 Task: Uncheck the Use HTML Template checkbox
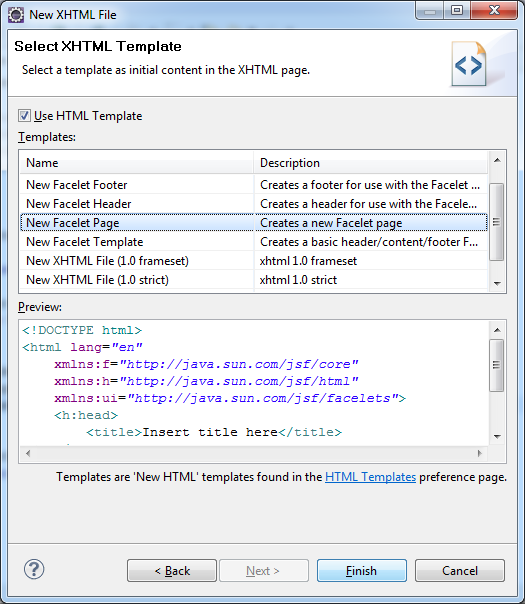[x=24, y=116]
